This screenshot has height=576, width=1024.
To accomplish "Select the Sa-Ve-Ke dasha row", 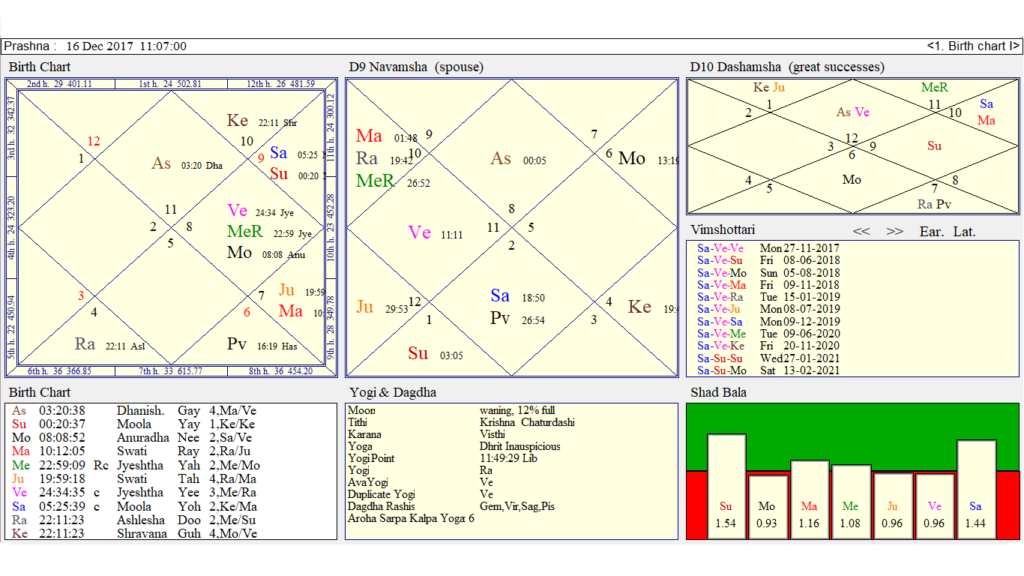I will [768, 346].
